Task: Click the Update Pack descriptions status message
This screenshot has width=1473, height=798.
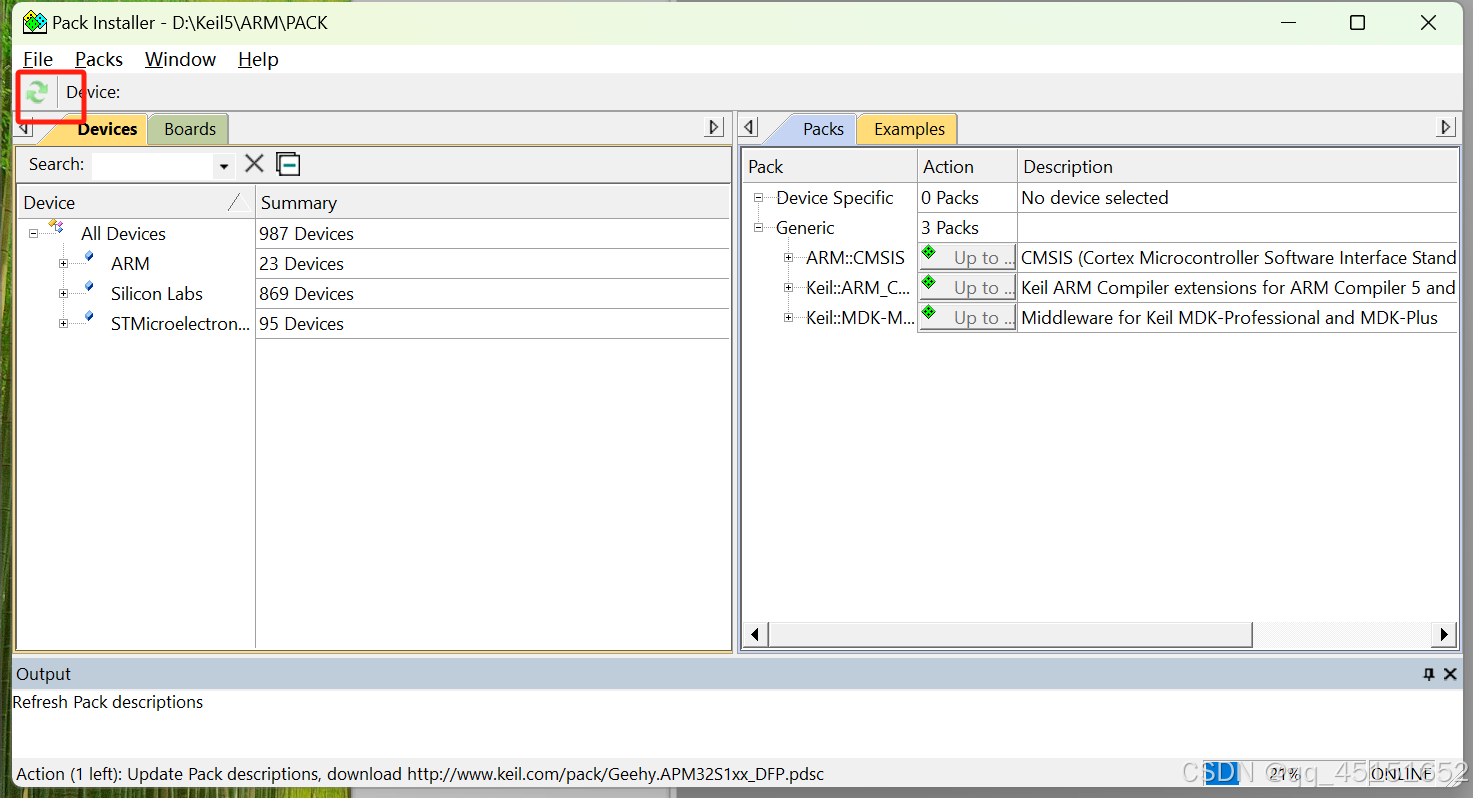Action: click(420, 774)
